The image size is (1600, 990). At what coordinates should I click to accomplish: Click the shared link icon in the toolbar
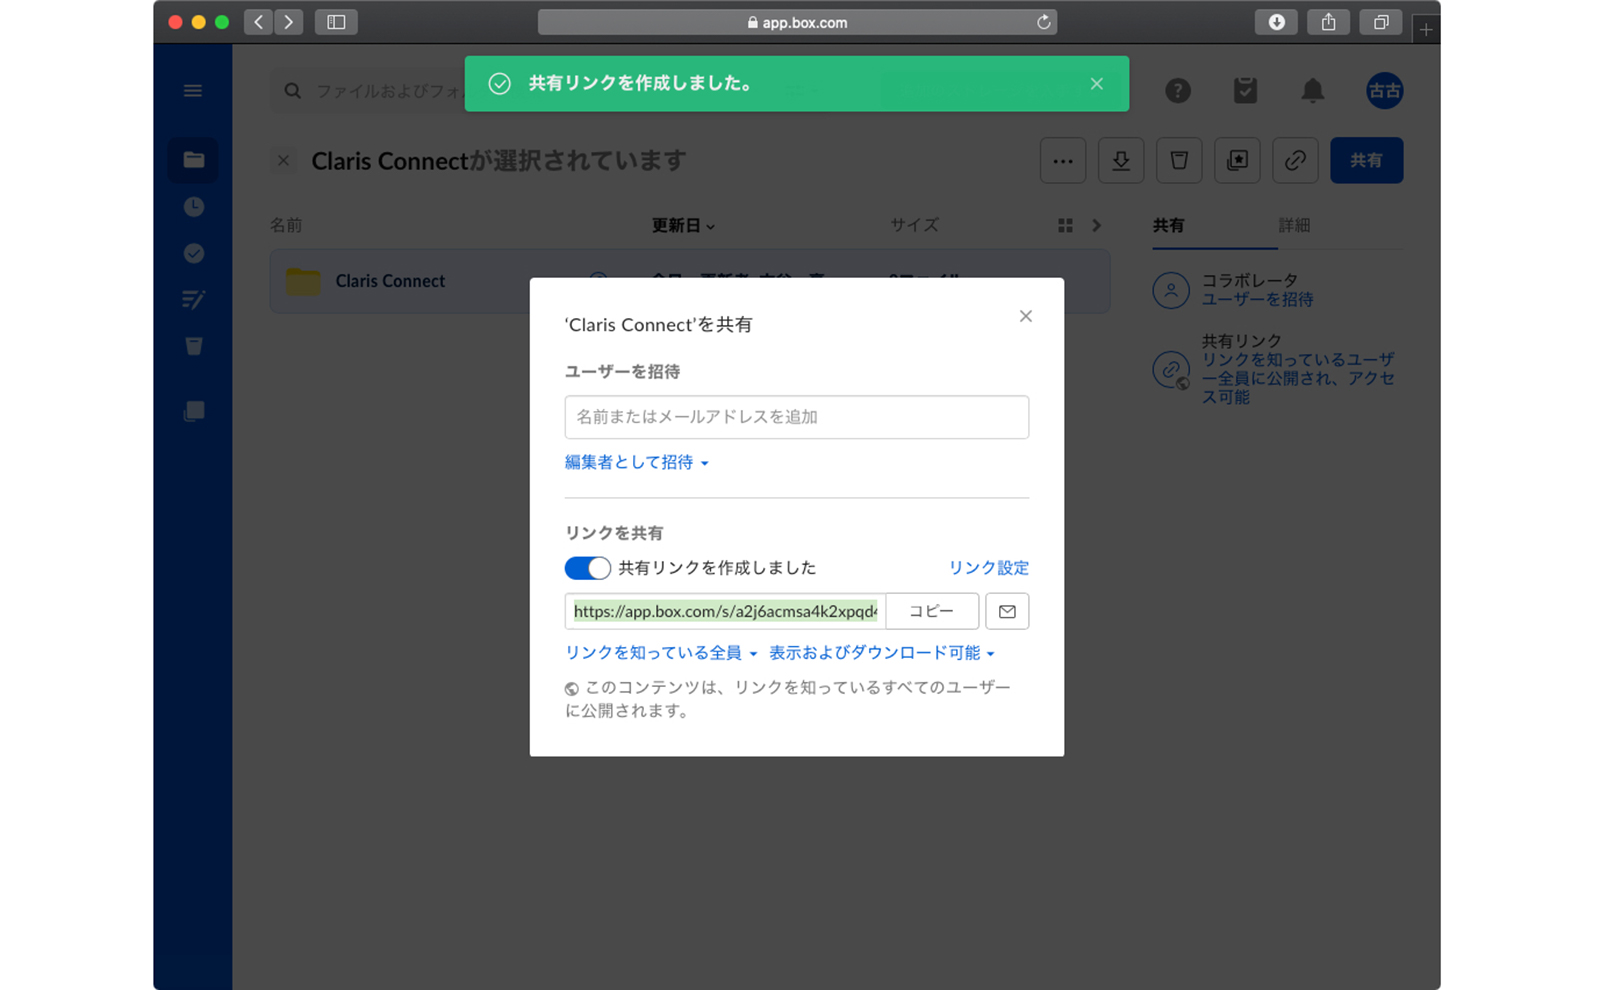1295,160
